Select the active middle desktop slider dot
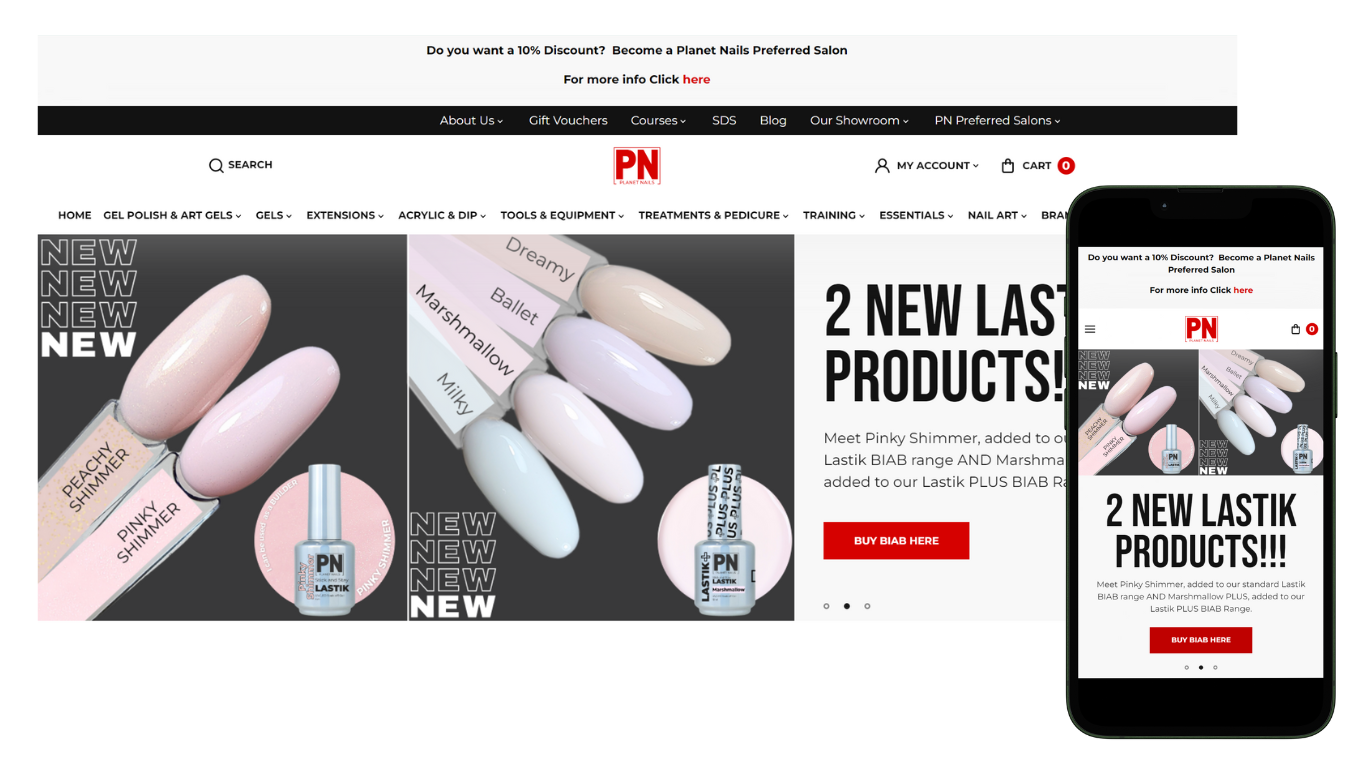1366x768 pixels. [847, 606]
